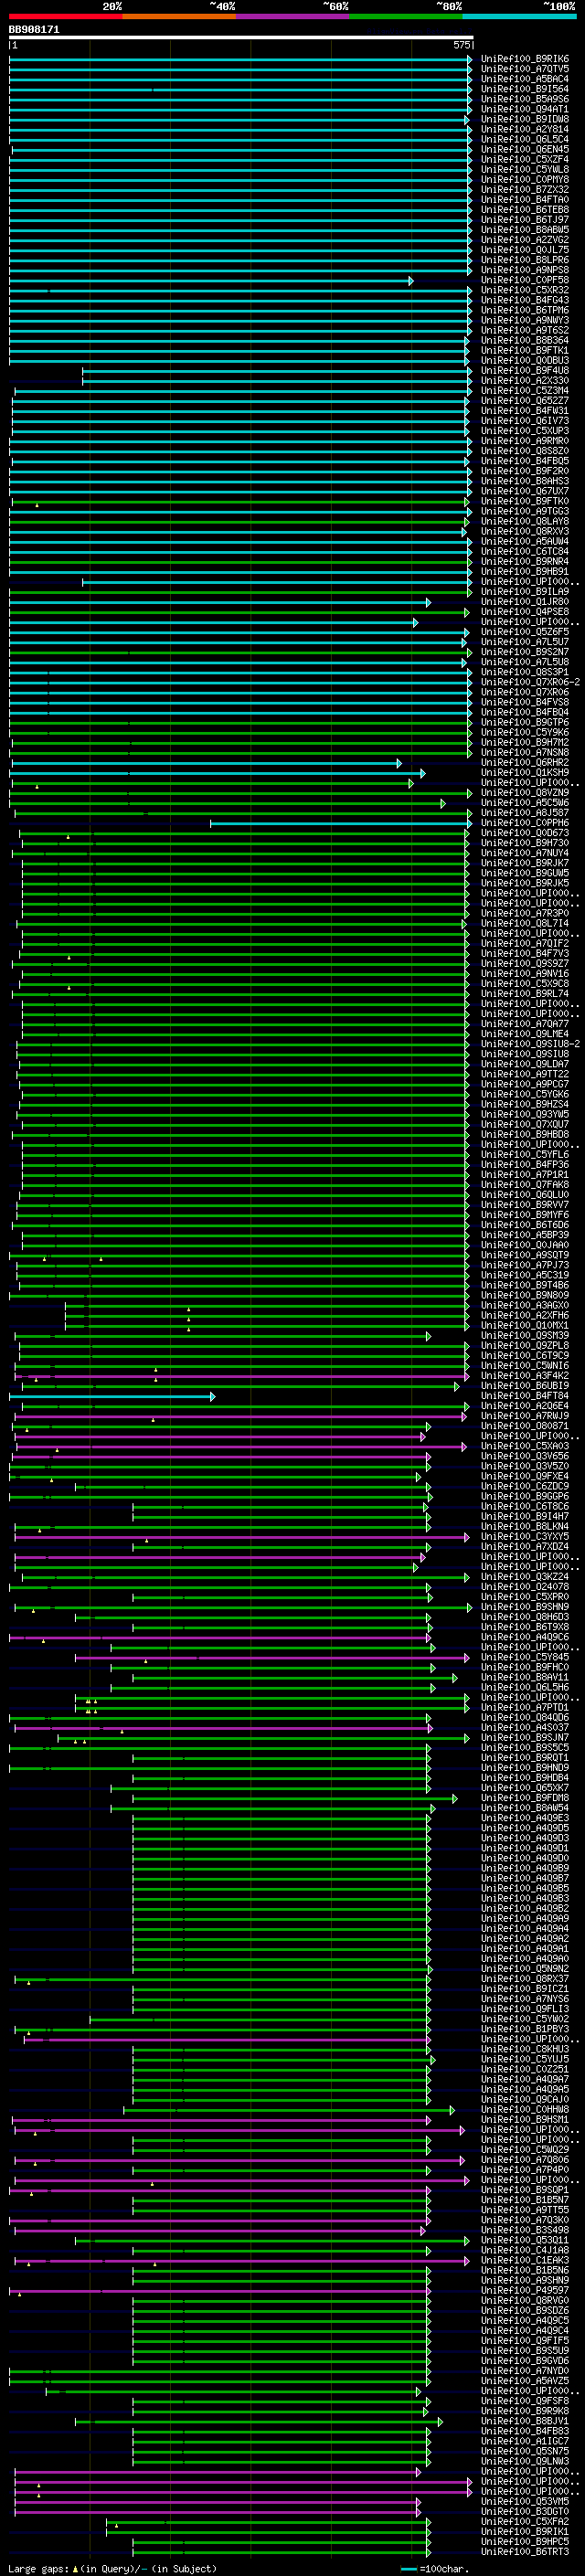Select hit UniRef100_B8B364

tap(525, 341)
